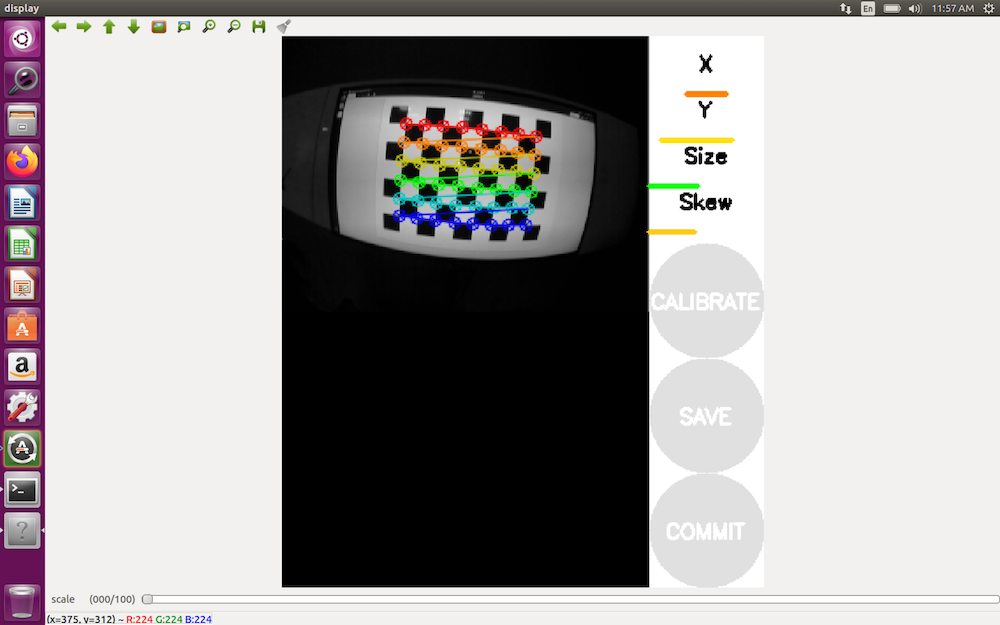
Task: Select the up arrow navigation icon
Action: point(108,26)
